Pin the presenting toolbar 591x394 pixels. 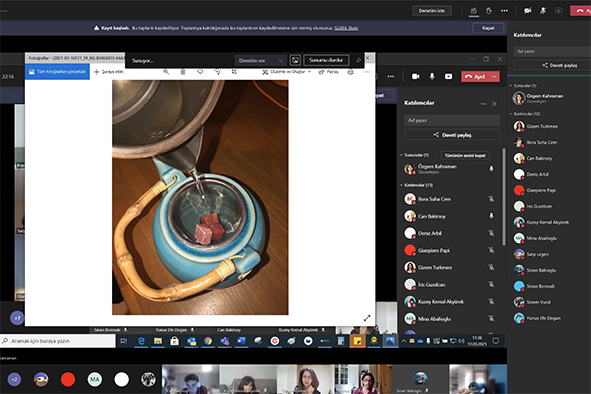pos(358,60)
